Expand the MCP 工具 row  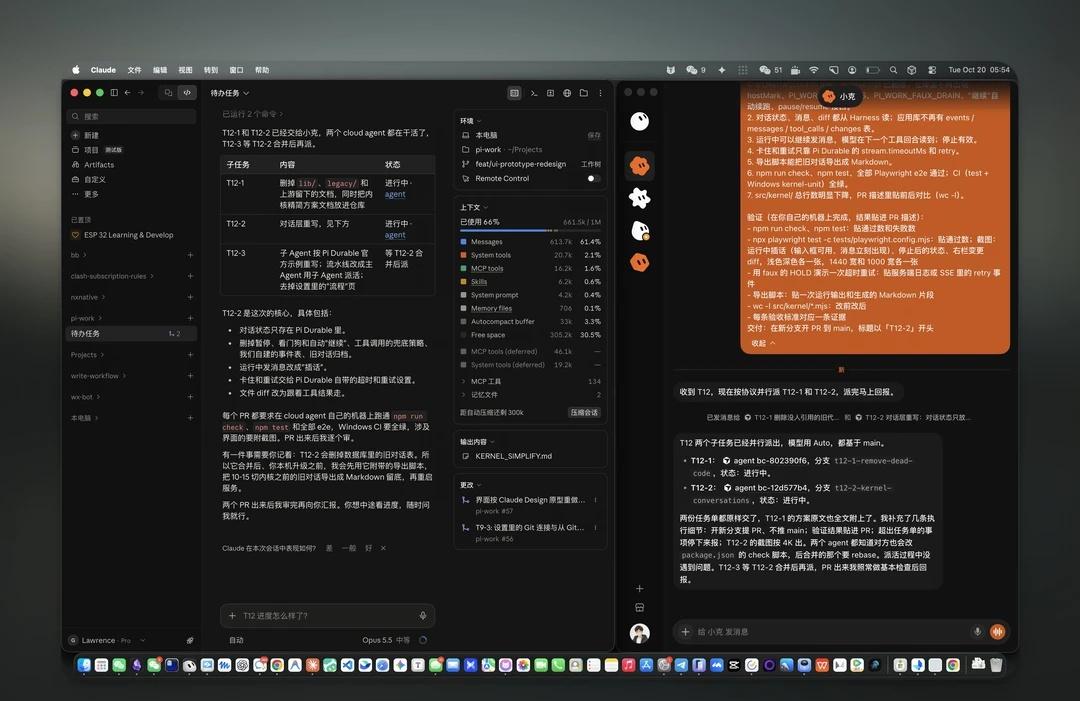point(530,381)
